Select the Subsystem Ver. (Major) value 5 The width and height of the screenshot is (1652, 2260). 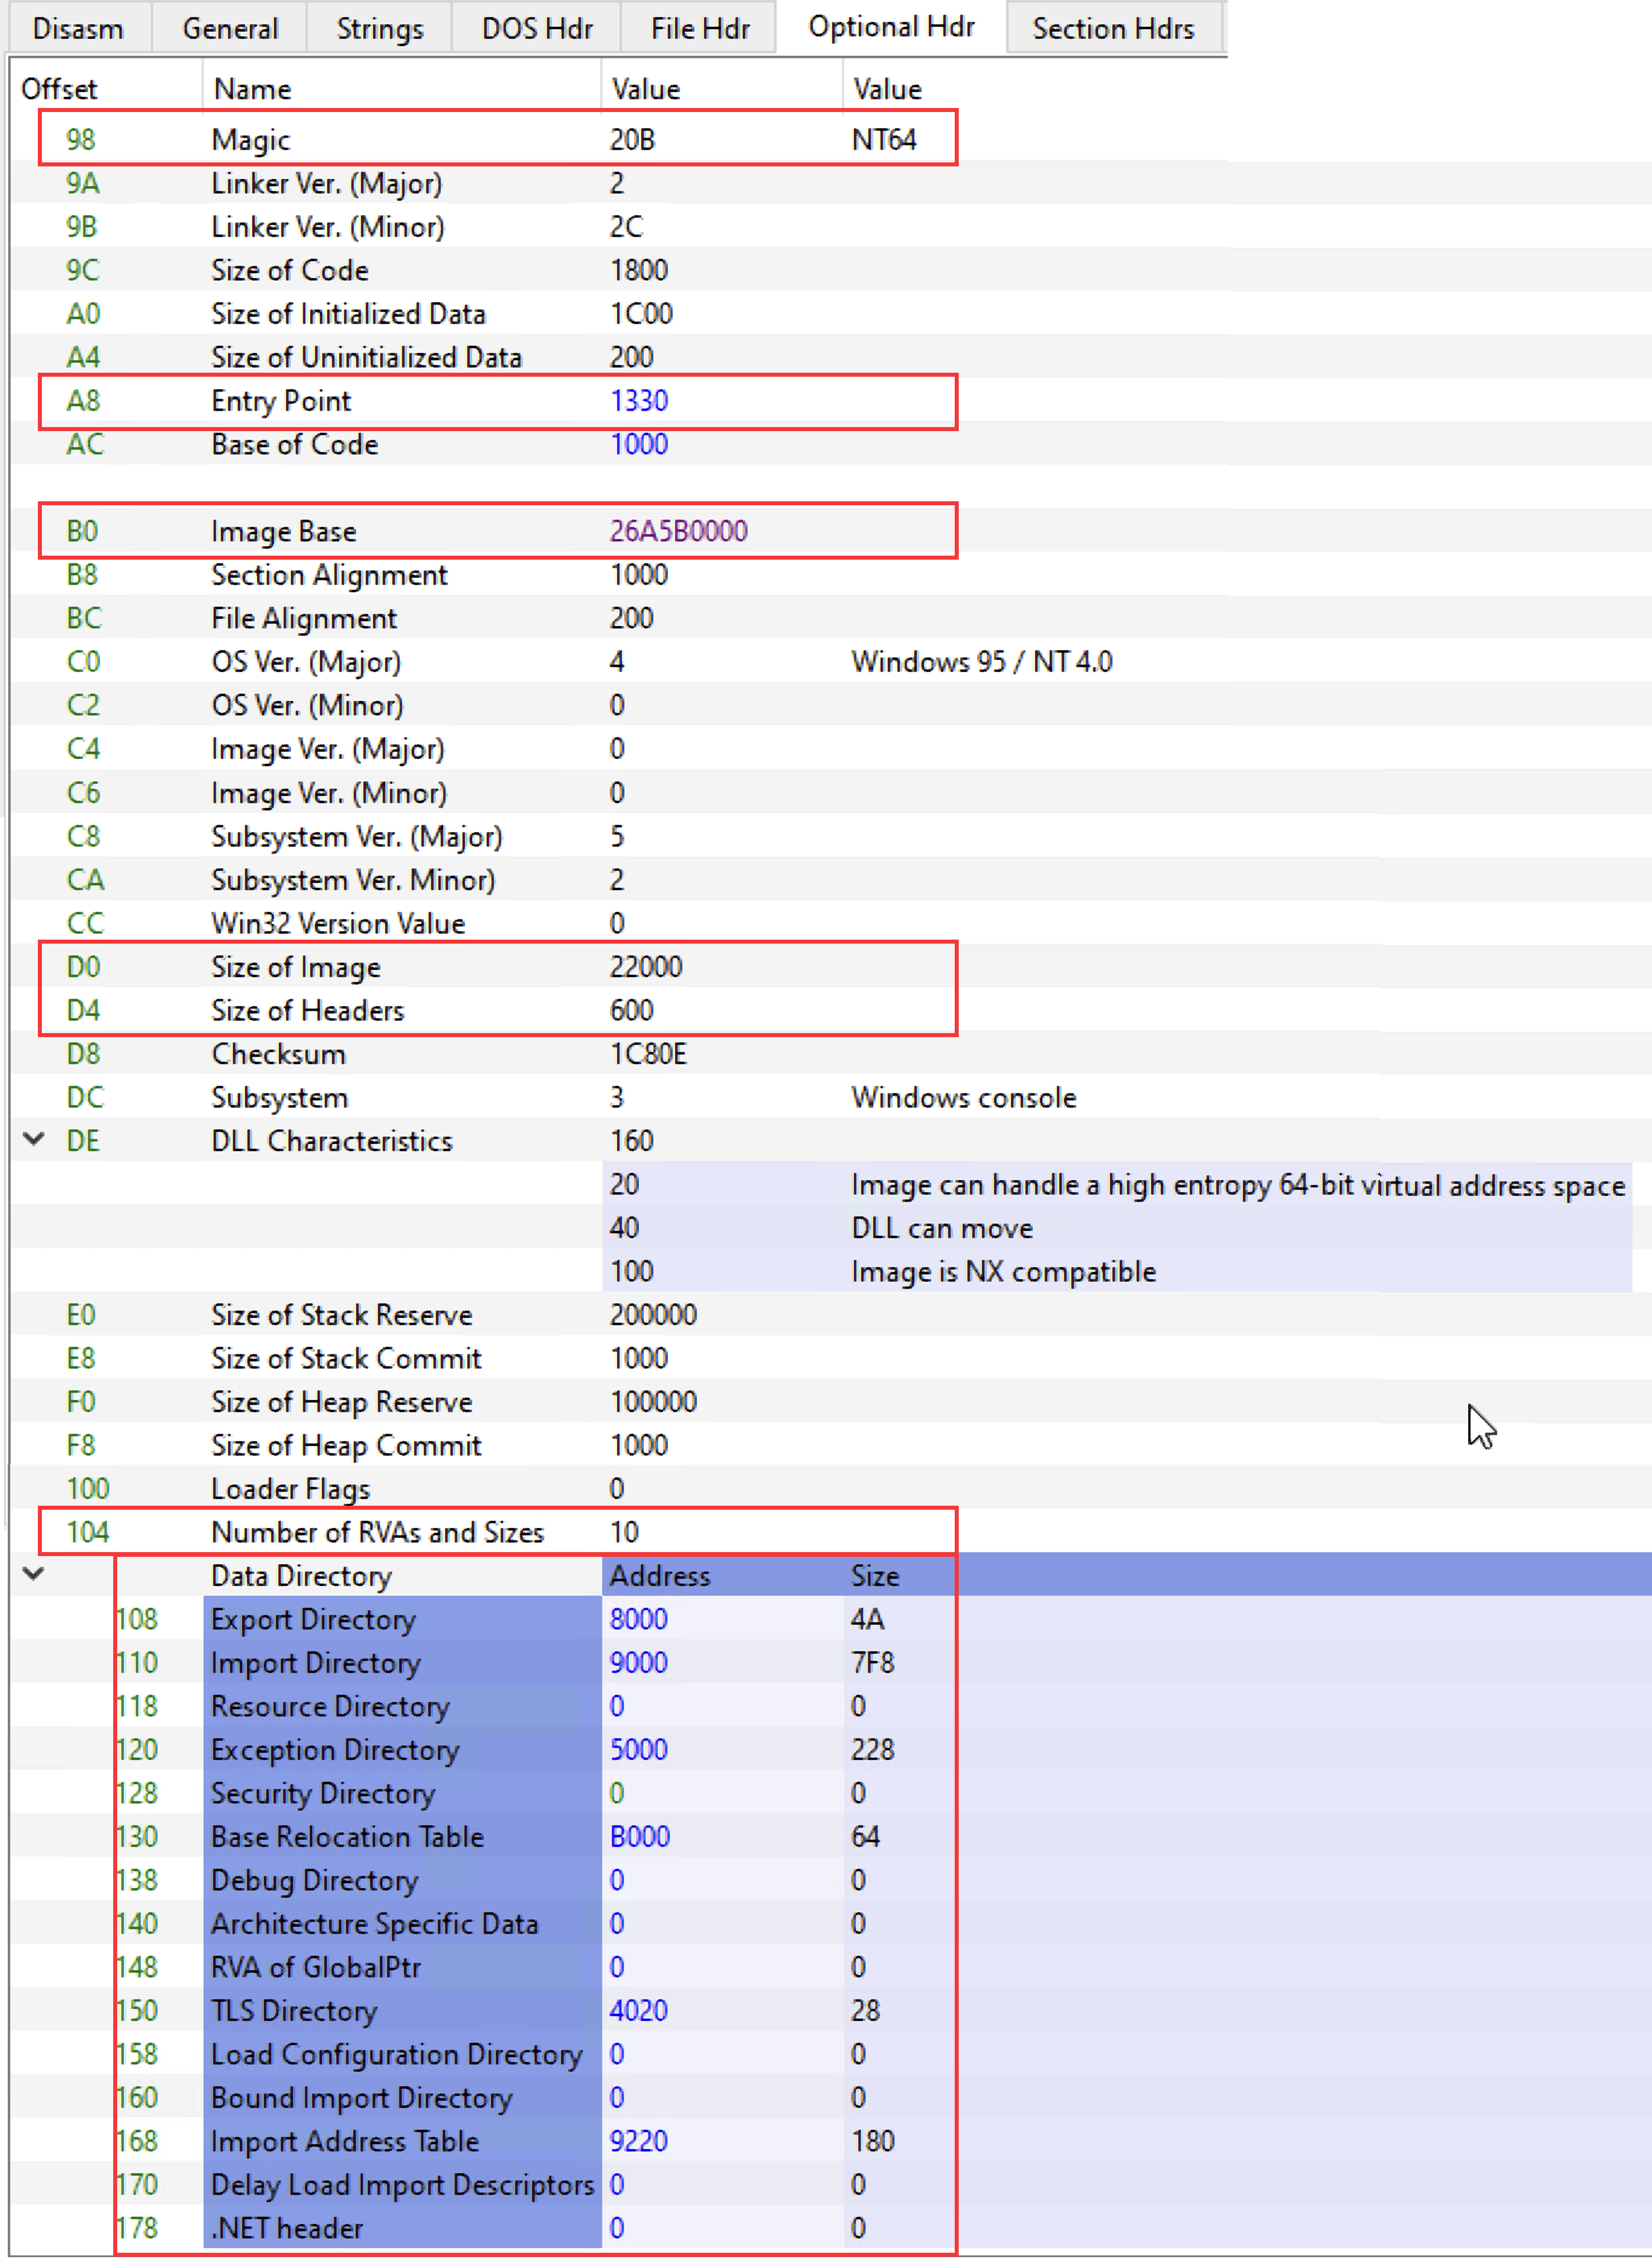click(x=617, y=836)
